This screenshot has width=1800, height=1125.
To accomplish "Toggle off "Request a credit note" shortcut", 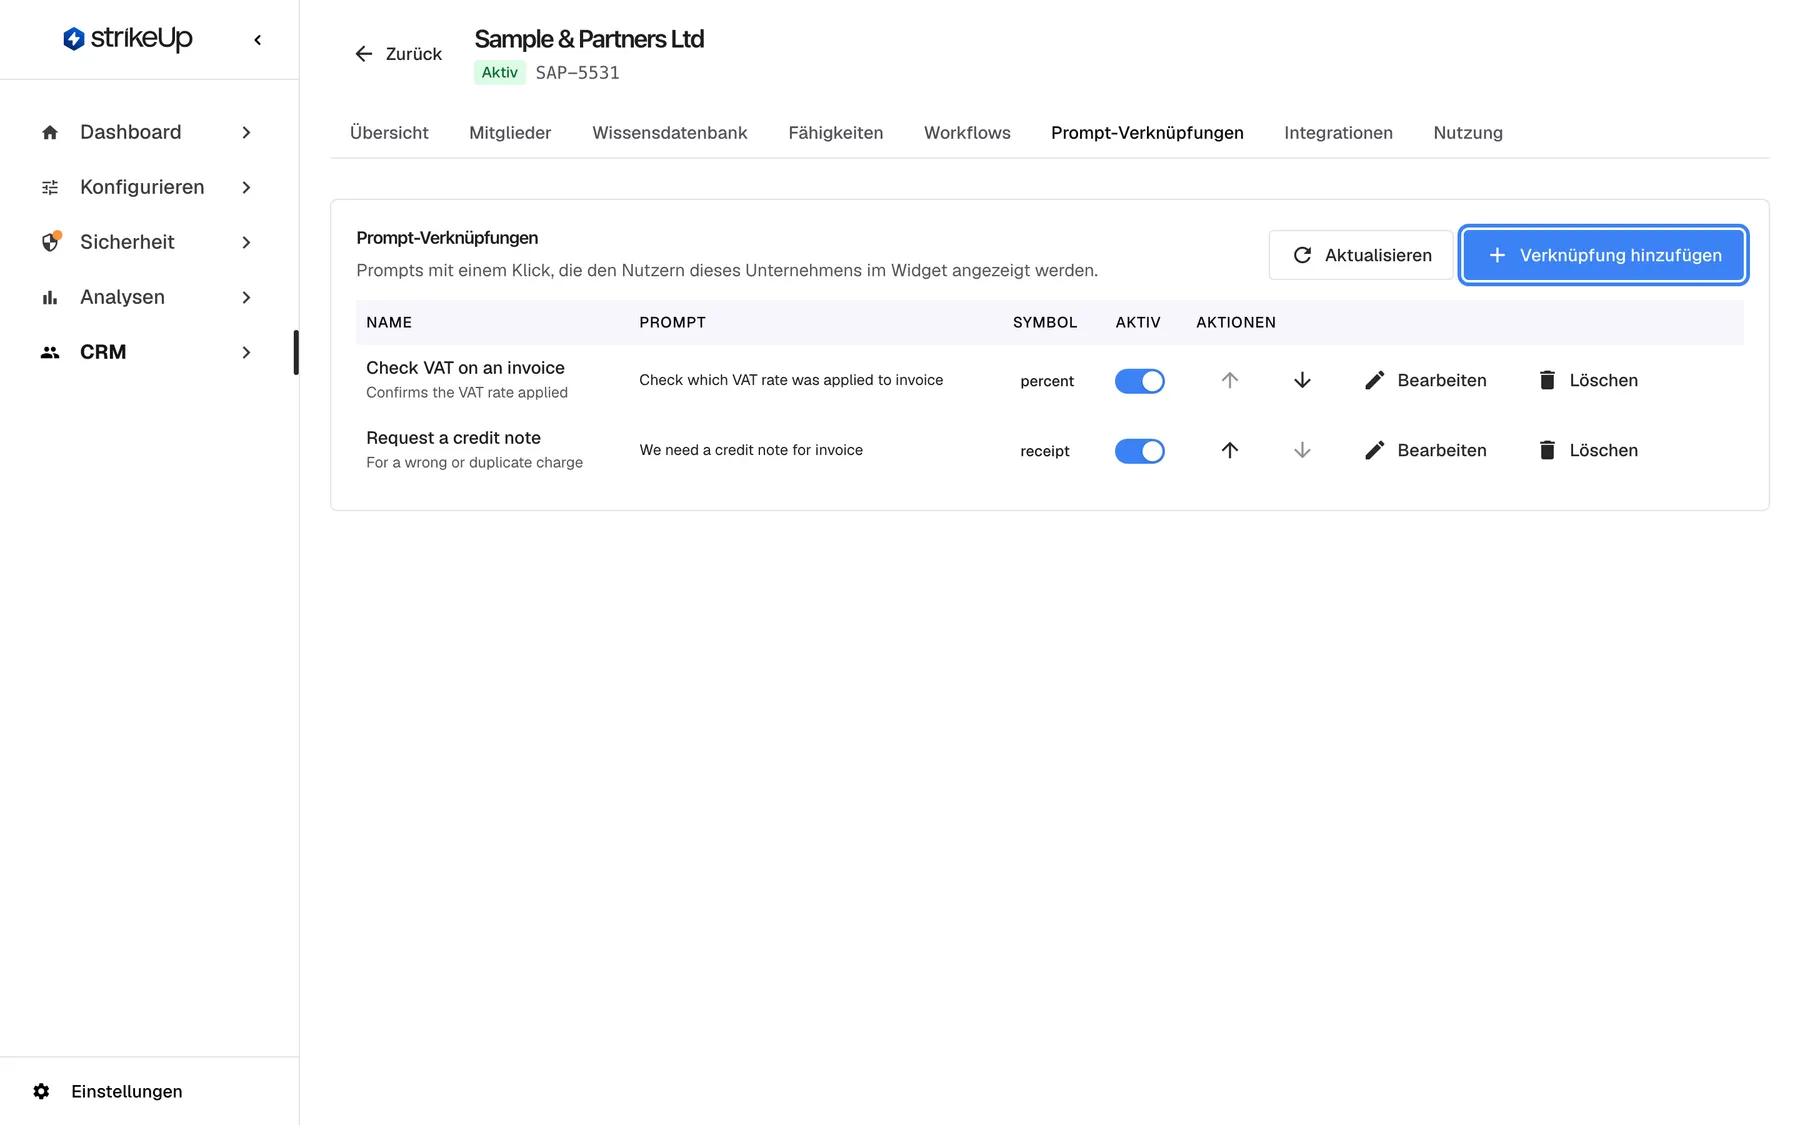I will click(x=1140, y=451).
